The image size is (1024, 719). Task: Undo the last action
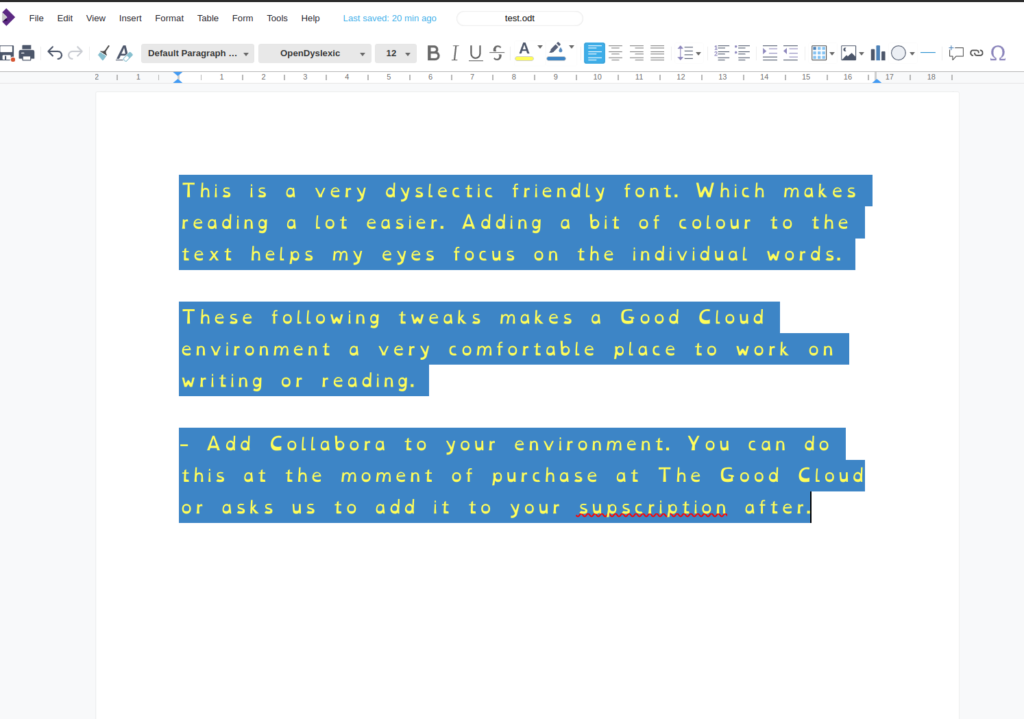click(x=55, y=53)
